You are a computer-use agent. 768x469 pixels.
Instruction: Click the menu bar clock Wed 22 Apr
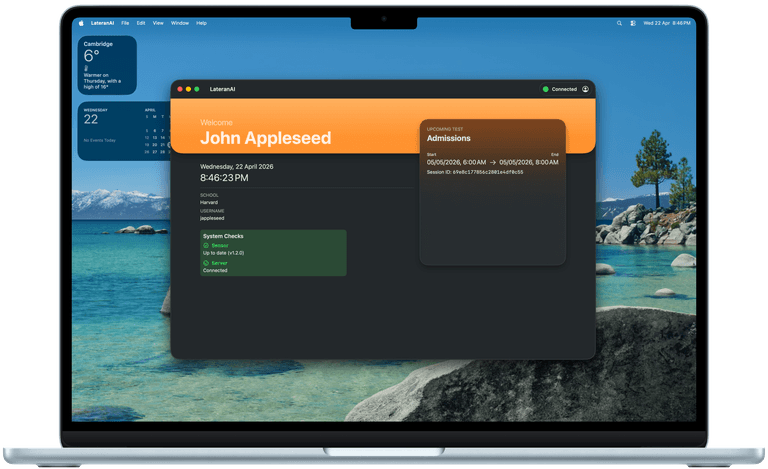tap(667, 23)
